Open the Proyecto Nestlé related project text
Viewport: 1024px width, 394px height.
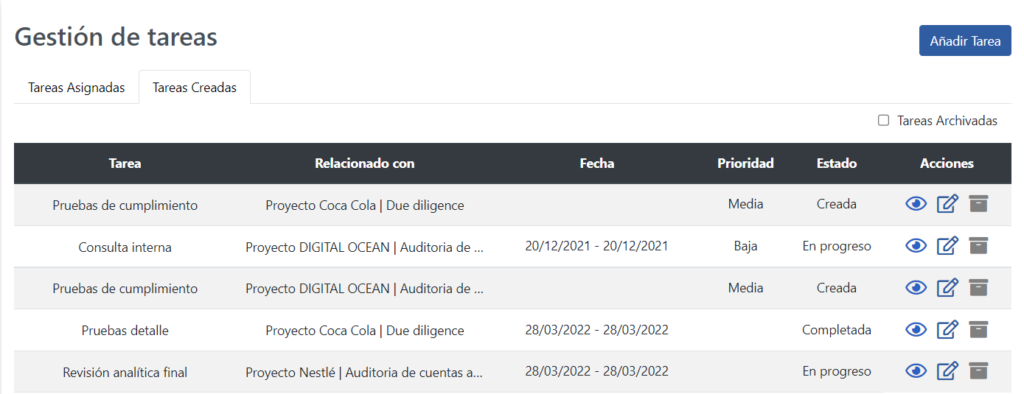(x=364, y=372)
